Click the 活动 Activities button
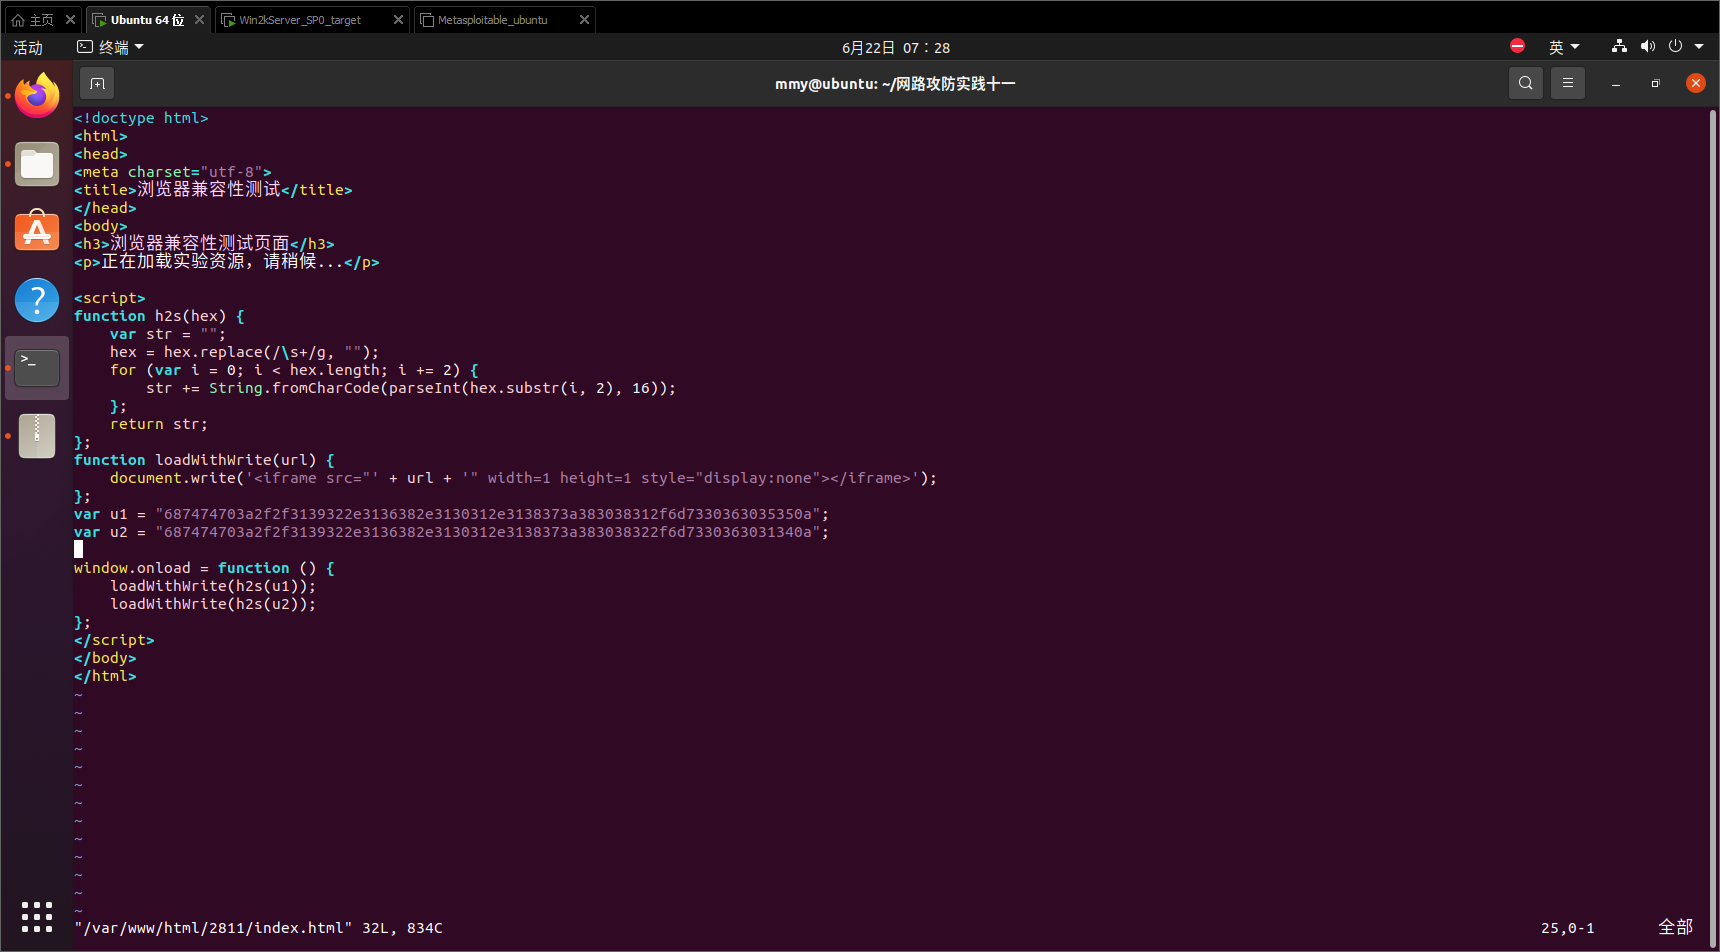 tap(28, 48)
